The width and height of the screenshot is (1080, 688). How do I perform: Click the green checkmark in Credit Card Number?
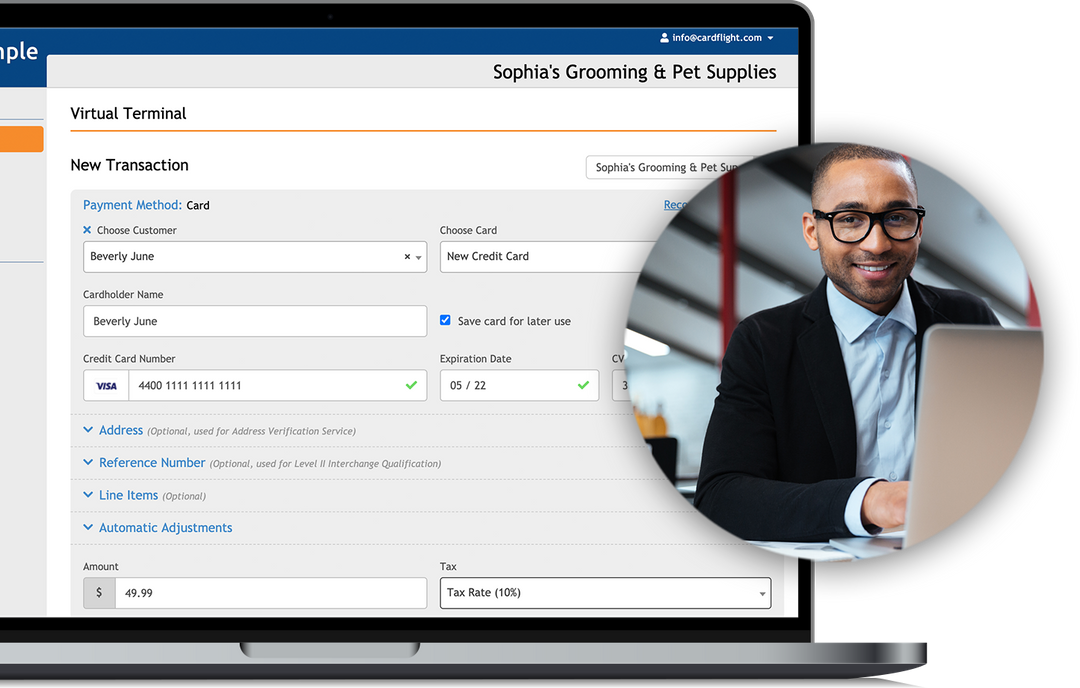pyautogui.click(x=411, y=385)
